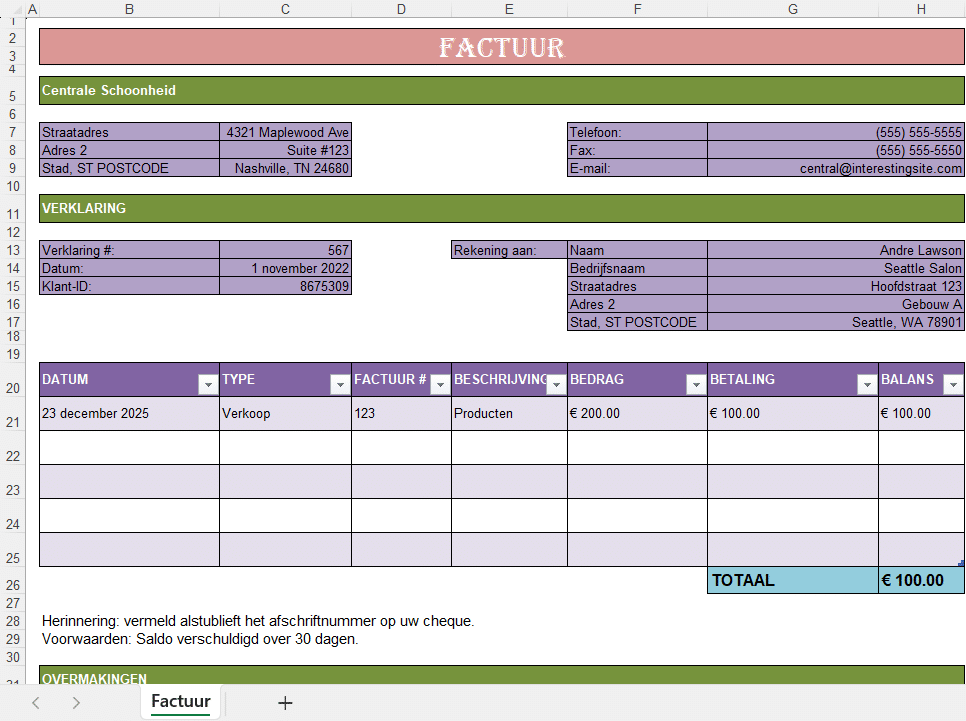This screenshot has width=966, height=721.
Task: Open the BEDRAG column filter dropdown
Action: point(695,383)
